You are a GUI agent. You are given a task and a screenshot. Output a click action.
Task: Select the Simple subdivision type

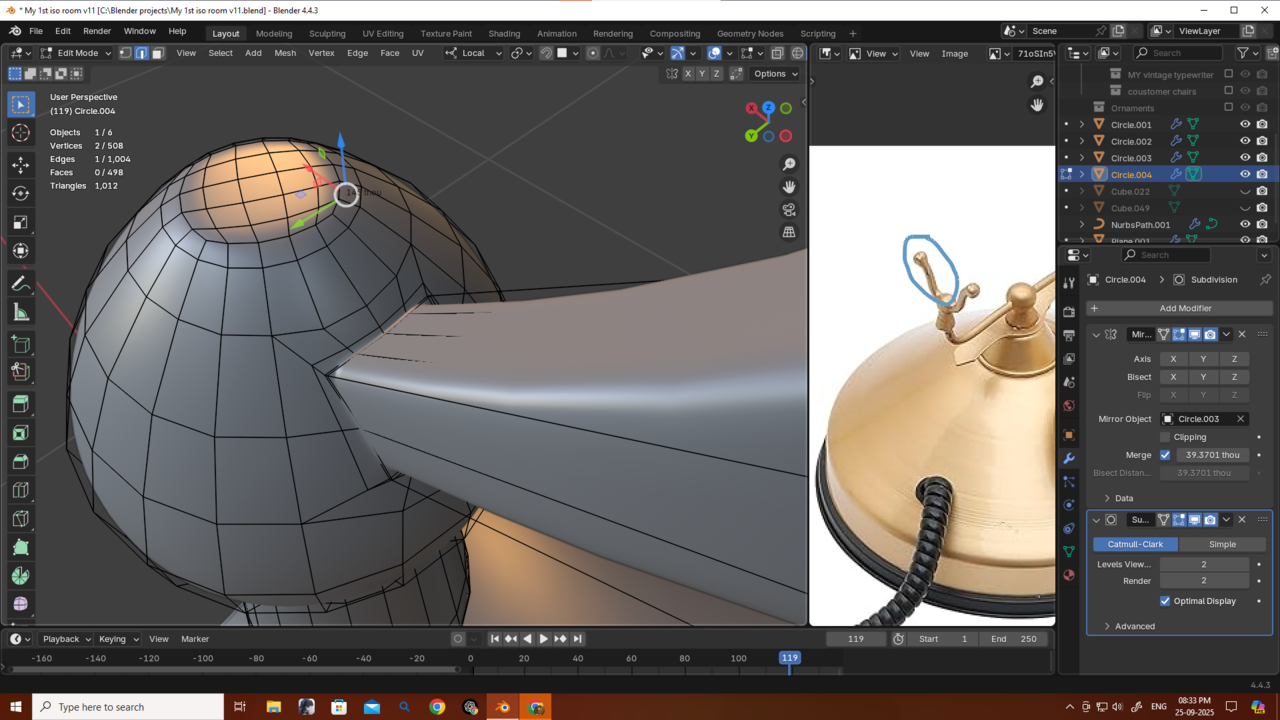click(1222, 544)
